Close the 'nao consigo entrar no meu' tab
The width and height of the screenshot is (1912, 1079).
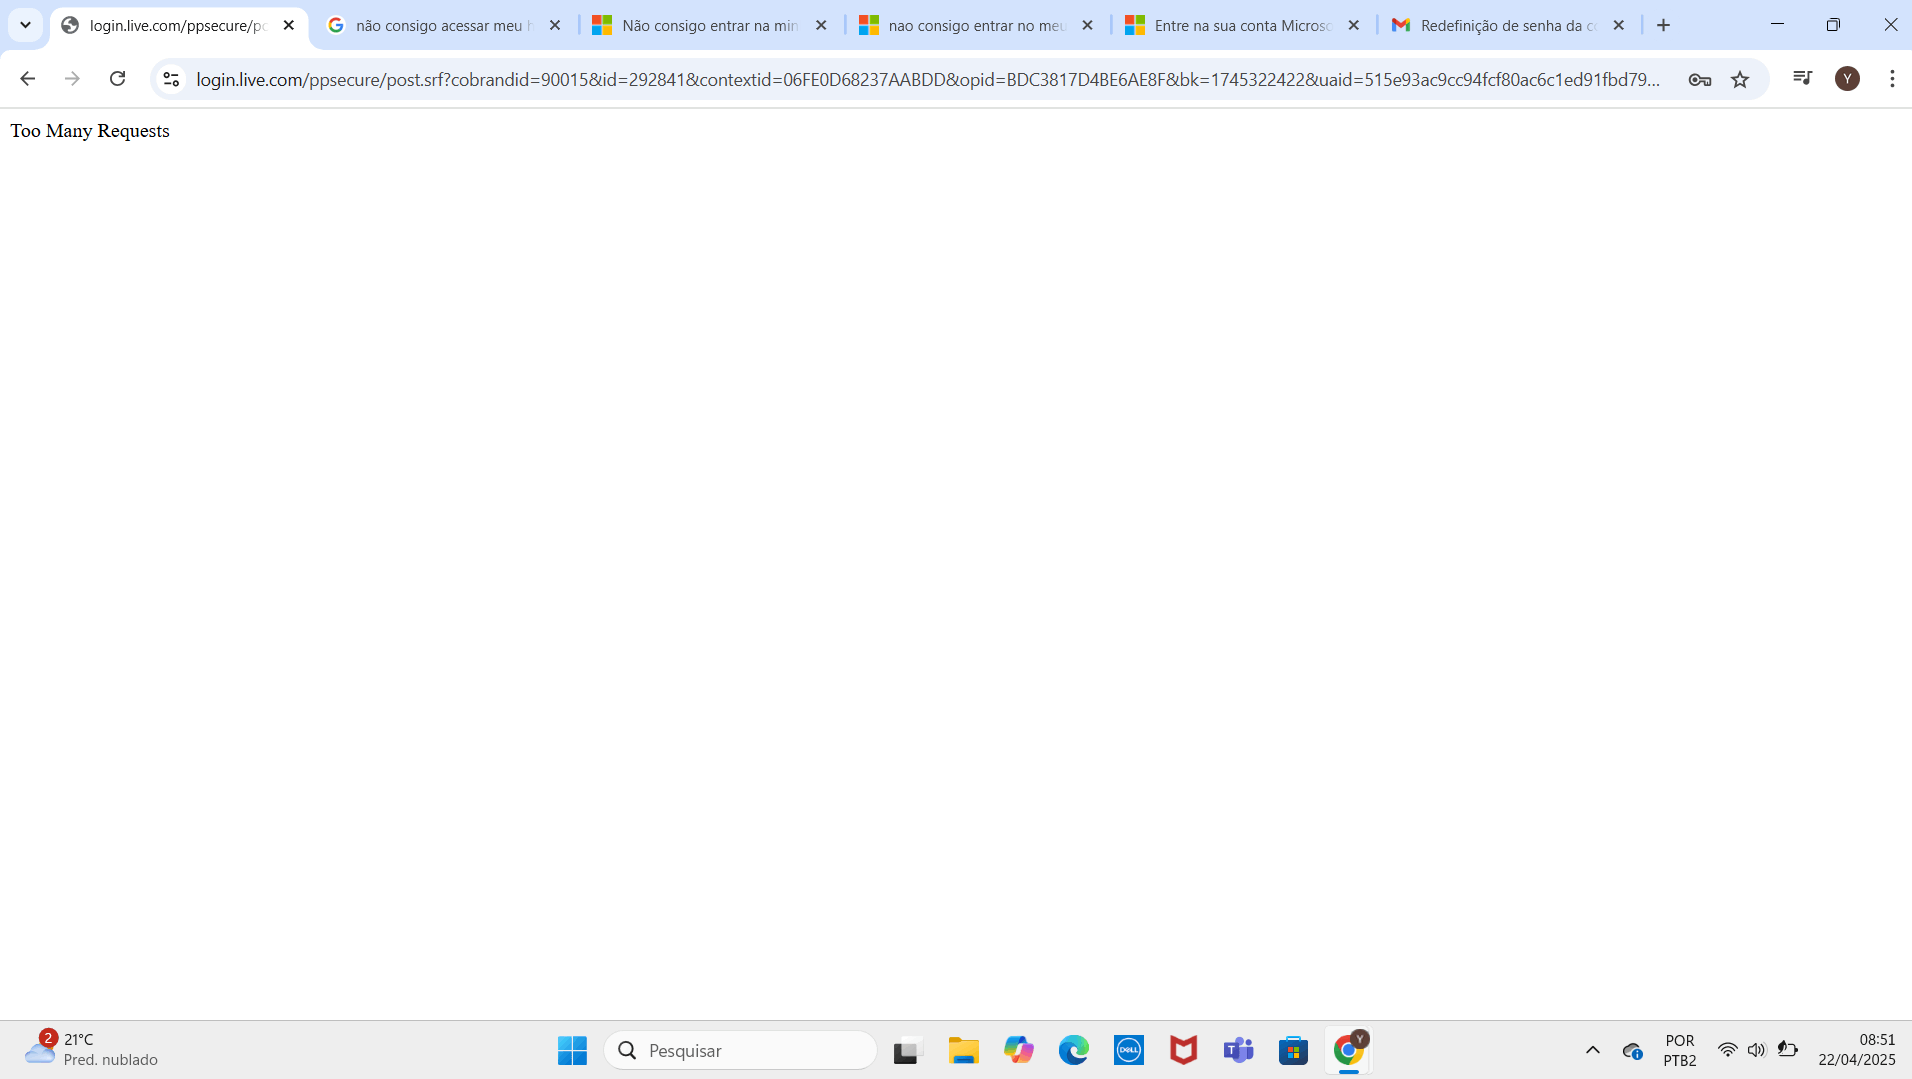coord(1087,26)
